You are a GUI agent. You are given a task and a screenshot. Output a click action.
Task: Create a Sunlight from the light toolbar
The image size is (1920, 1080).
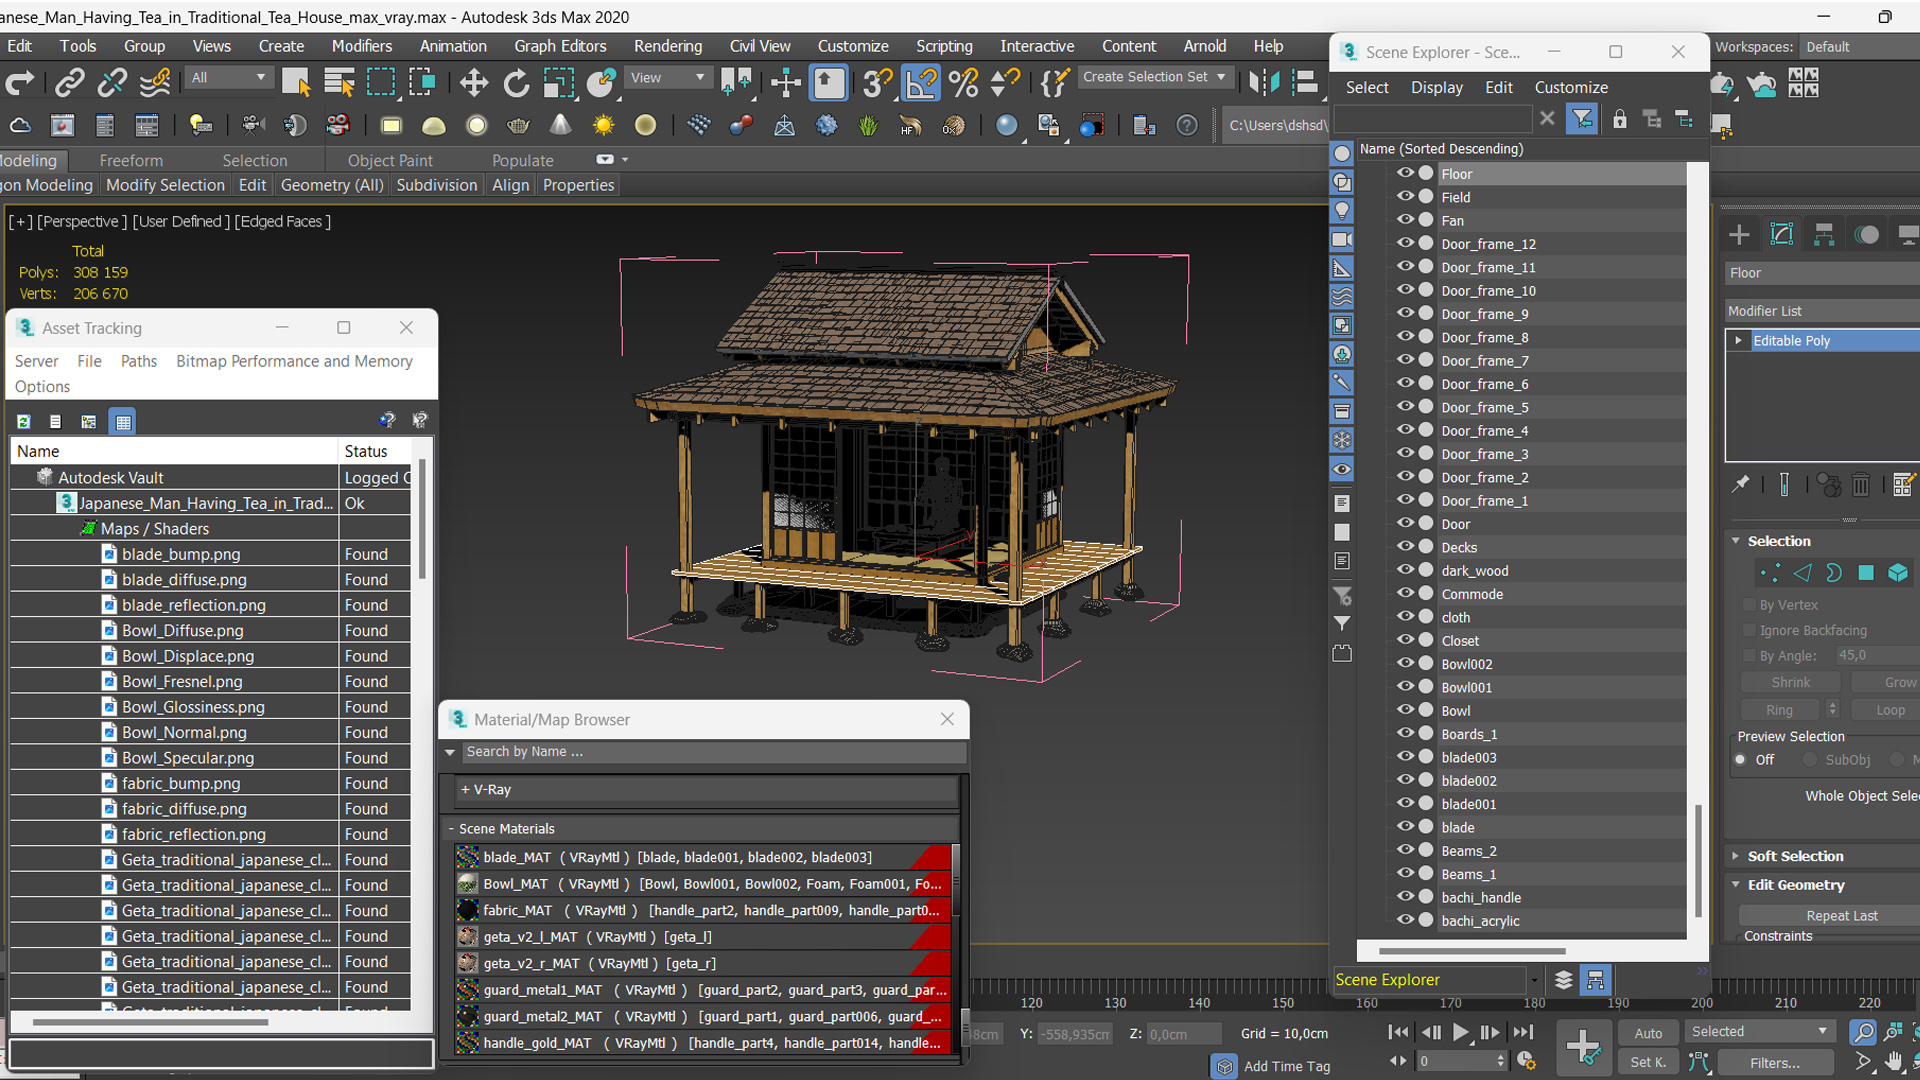coord(603,125)
